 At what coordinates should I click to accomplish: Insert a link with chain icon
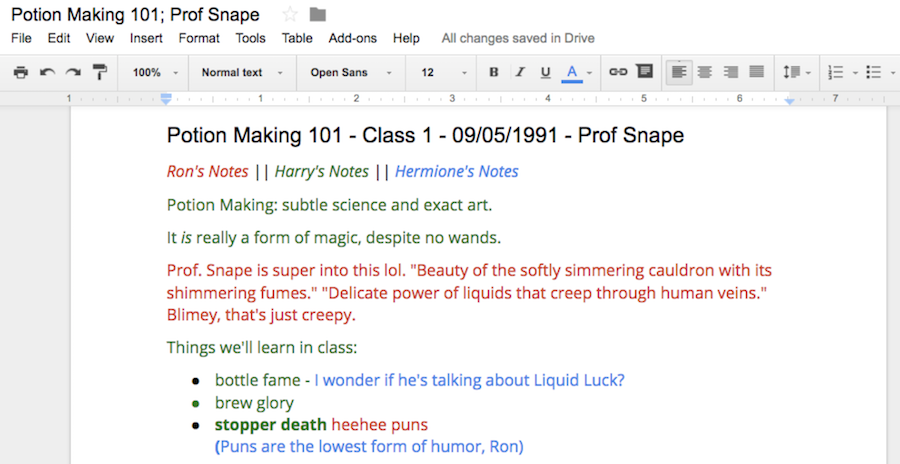tap(618, 72)
